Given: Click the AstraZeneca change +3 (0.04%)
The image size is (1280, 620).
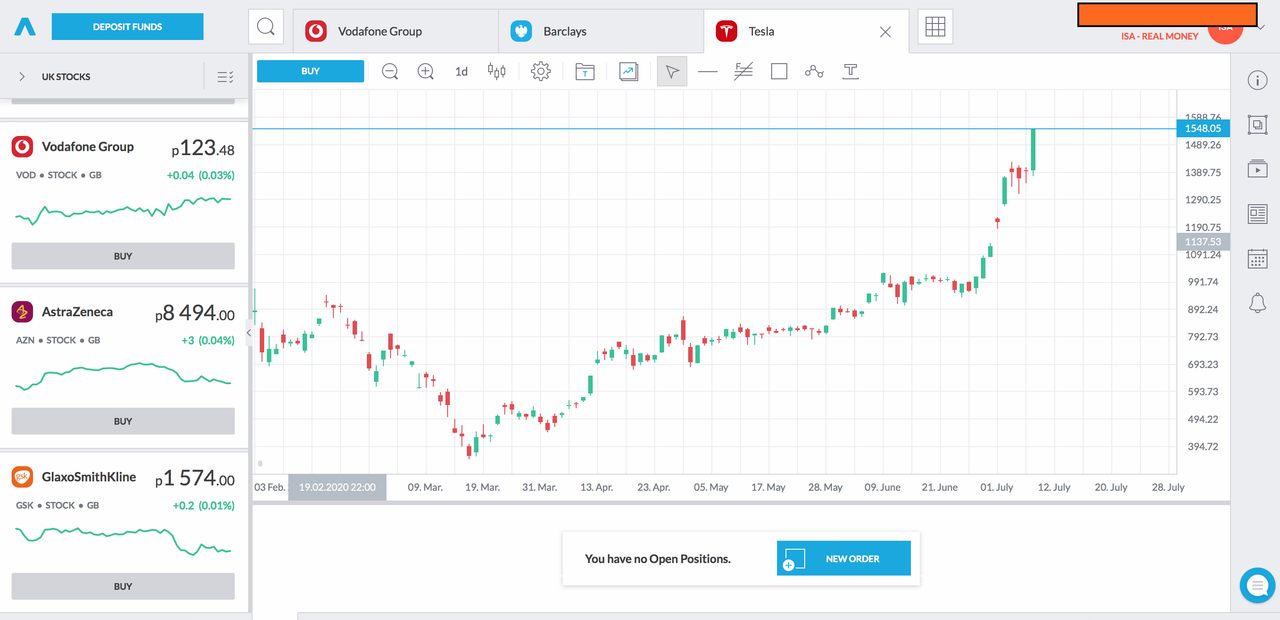Looking at the screenshot, I should click(x=207, y=340).
